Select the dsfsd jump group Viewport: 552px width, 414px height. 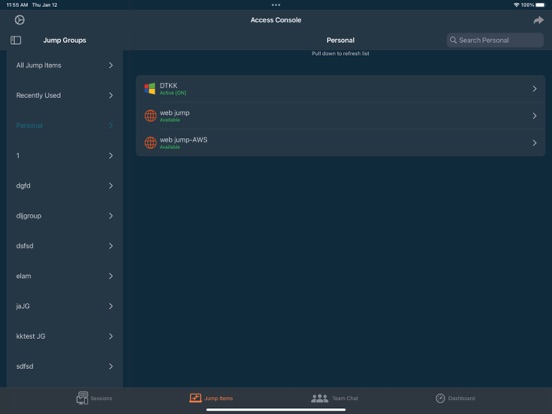point(65,246)
